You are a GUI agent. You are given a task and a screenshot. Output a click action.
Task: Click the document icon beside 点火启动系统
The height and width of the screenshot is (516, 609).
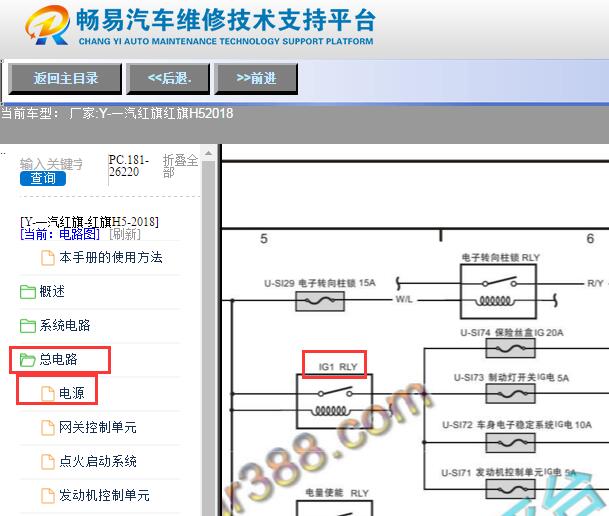(48, 461)
